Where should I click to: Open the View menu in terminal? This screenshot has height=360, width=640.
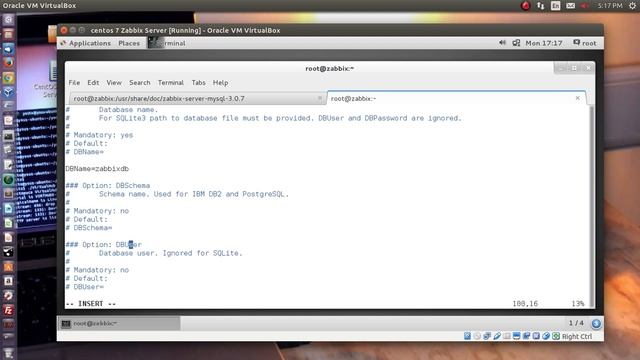[x=114, y=82]
